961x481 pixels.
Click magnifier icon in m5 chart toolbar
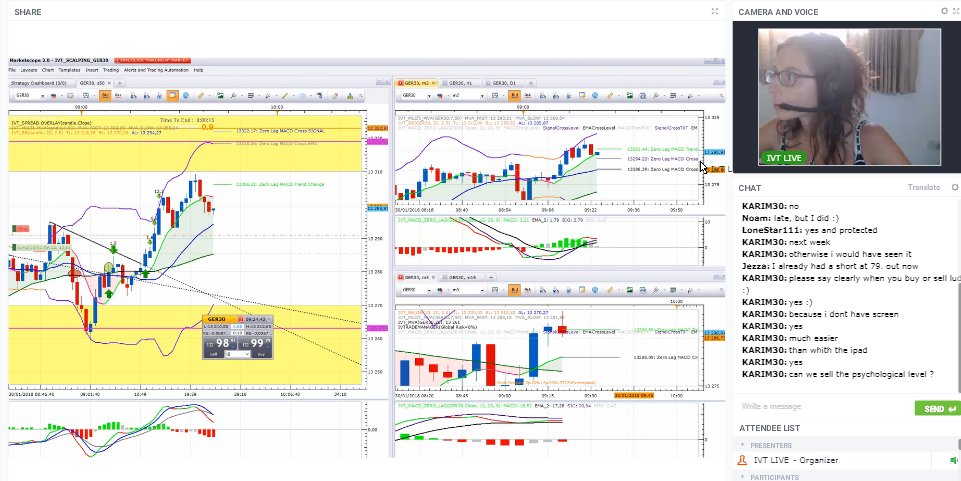[656, 290]
